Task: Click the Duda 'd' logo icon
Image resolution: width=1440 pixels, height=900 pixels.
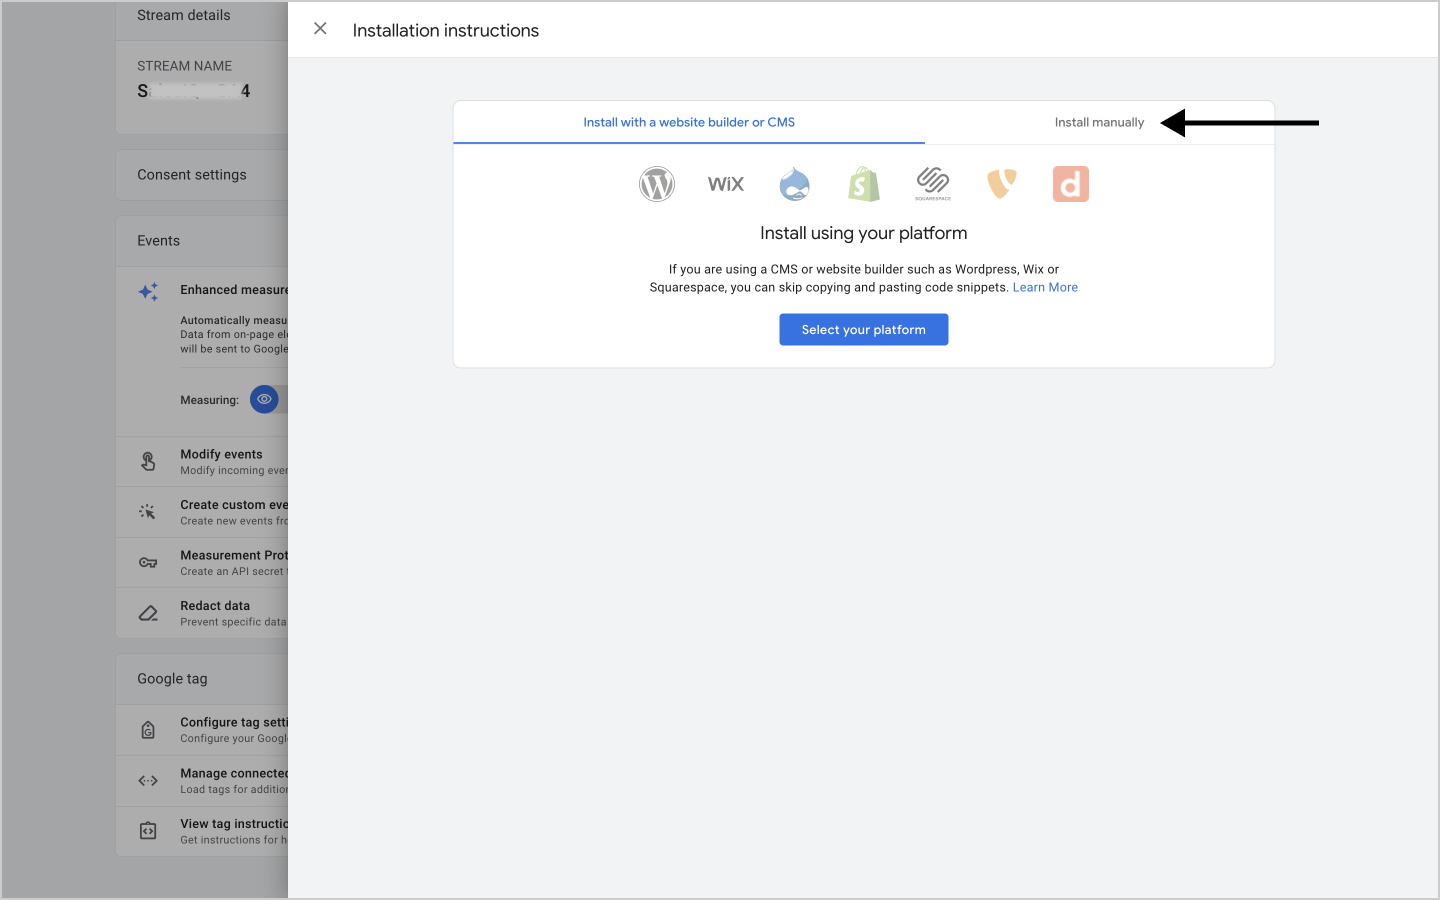Action: click(1071, 184)
